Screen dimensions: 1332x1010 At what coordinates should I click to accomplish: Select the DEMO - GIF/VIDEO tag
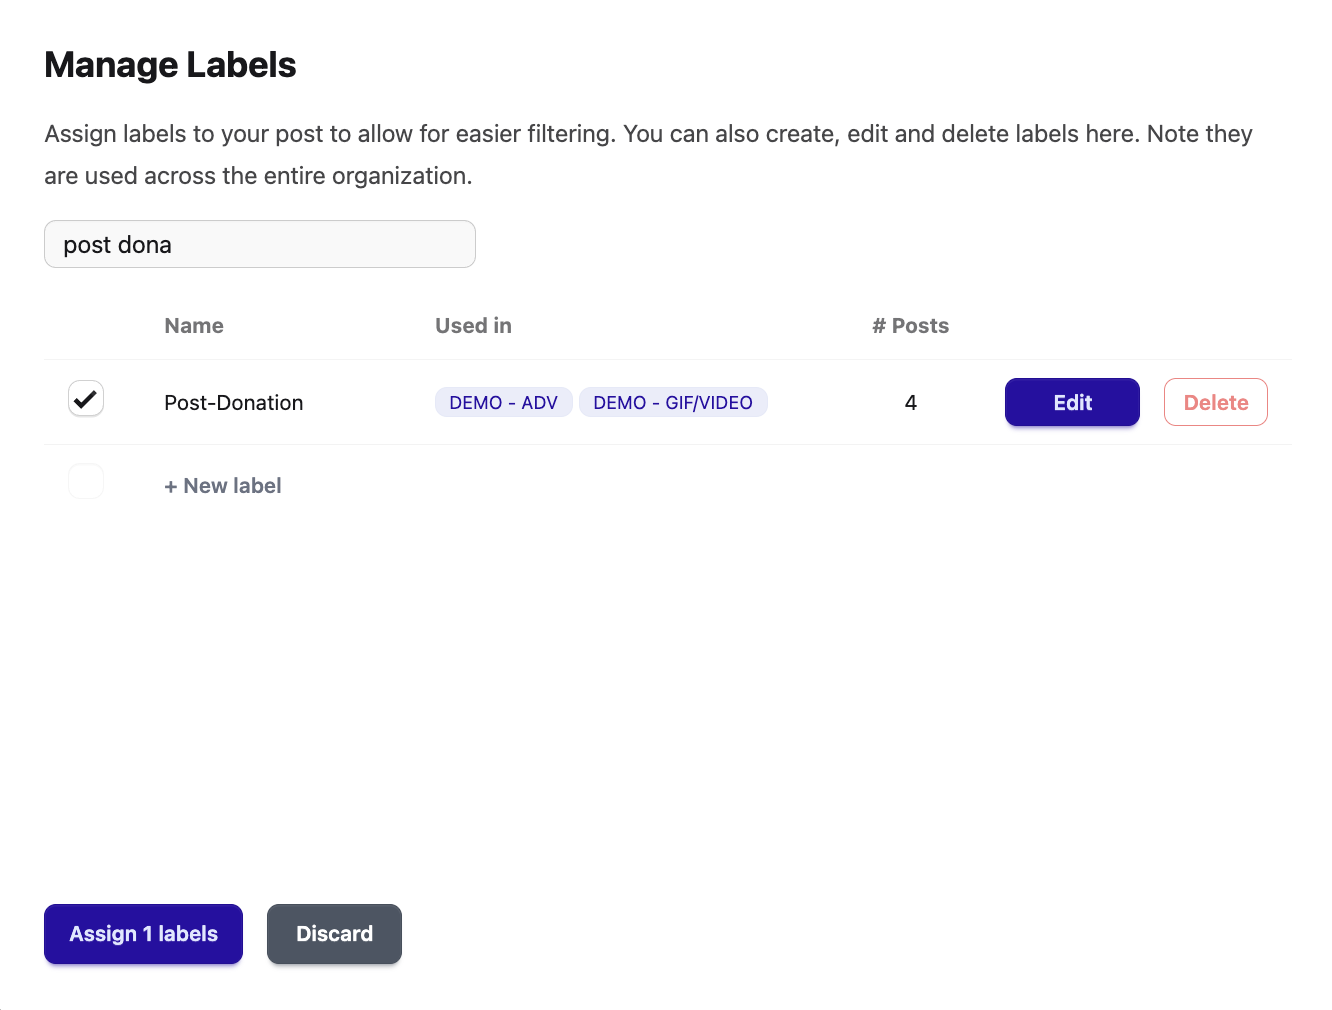673,402
